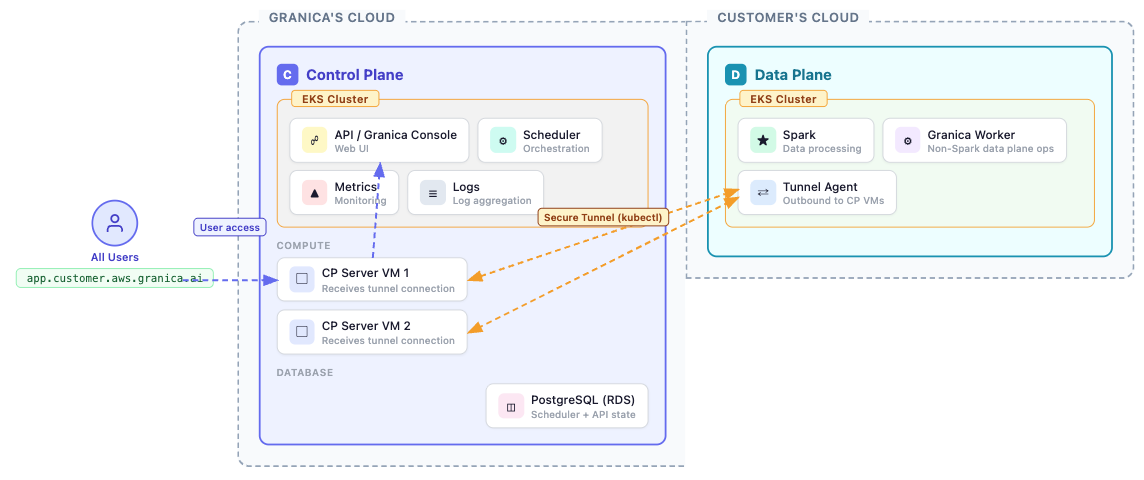The image size is (1144, 480).
Task: Click the All Users person icon
Action: tap(115, 224)
